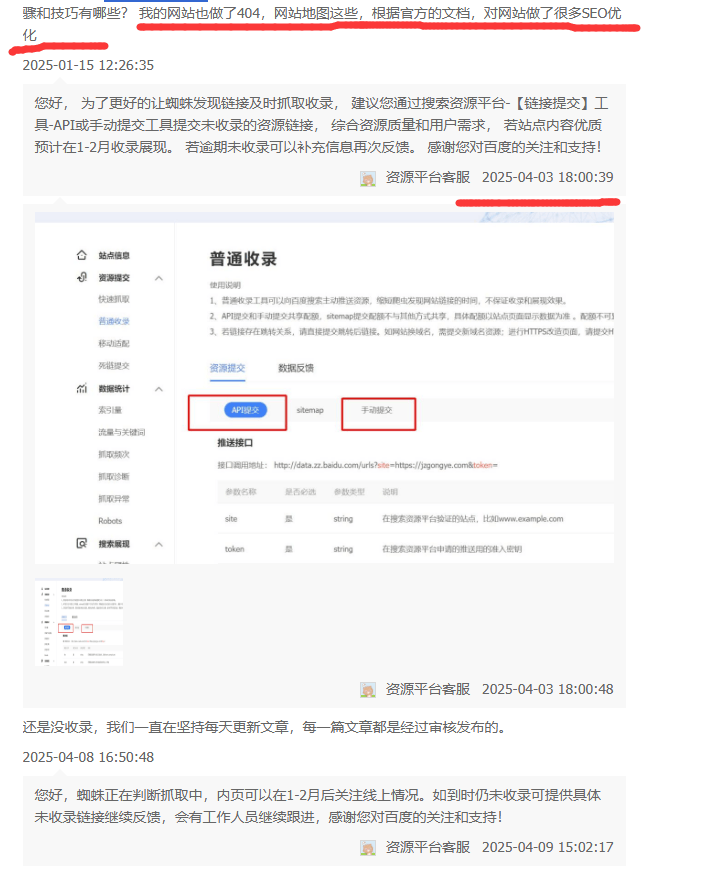This screenshot has height=873, width=719.
Task: Collapse the 数据统计 sidebar section chevron
Action: click(x=159, y=389)
